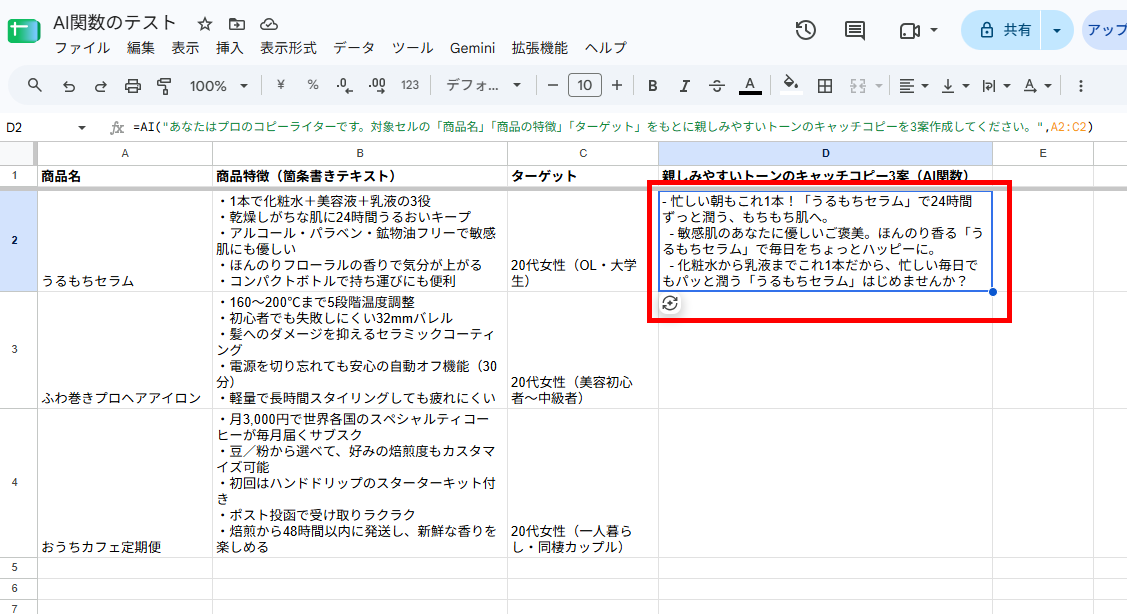Rename document title AI関数のテスト

[115, 23]
